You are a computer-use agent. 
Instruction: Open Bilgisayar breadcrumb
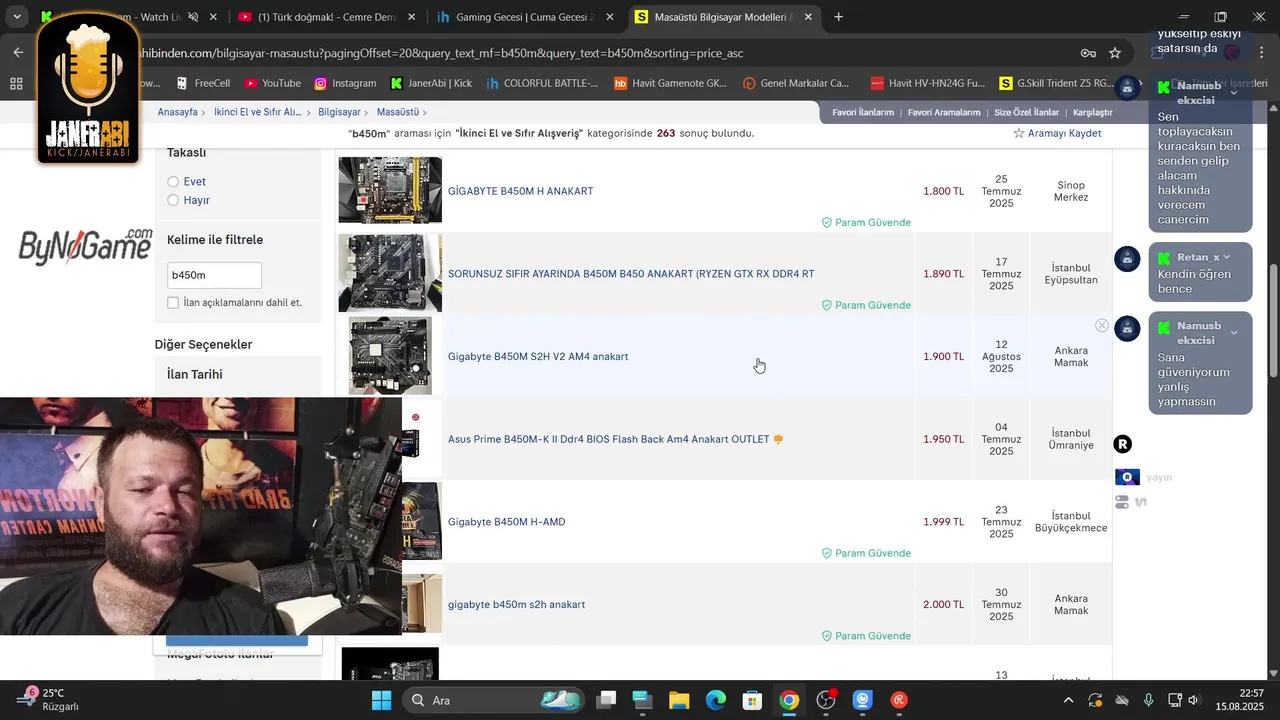point(339,112)
